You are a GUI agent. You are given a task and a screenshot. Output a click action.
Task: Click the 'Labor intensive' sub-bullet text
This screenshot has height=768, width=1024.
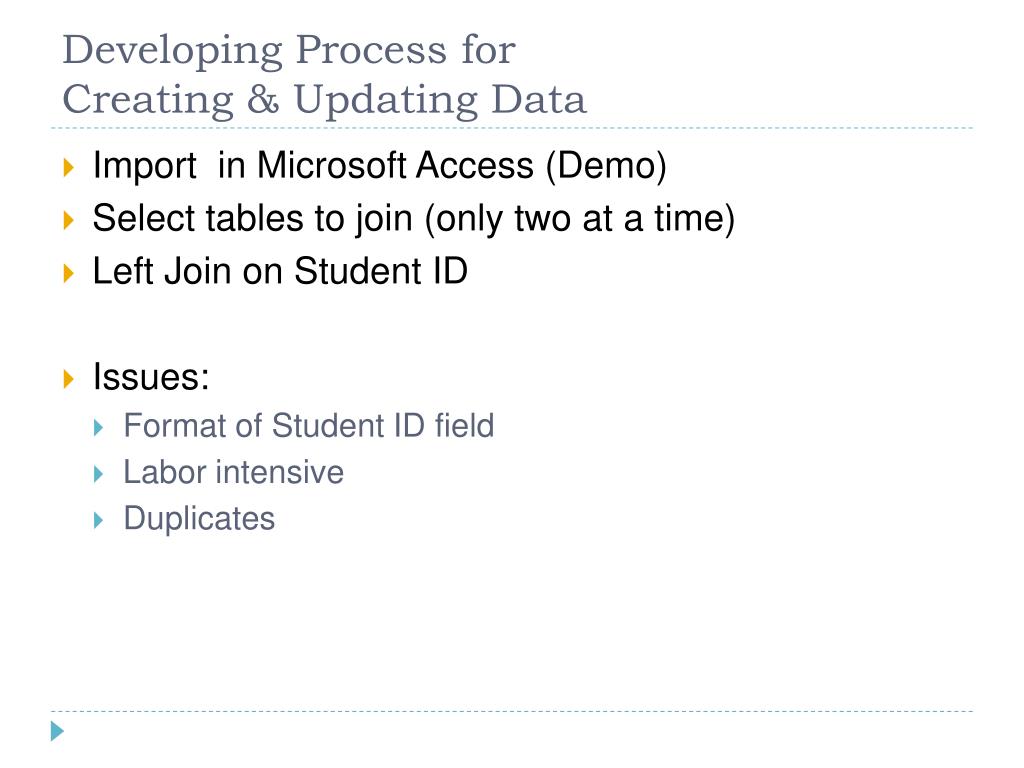(x=234, y=472)
